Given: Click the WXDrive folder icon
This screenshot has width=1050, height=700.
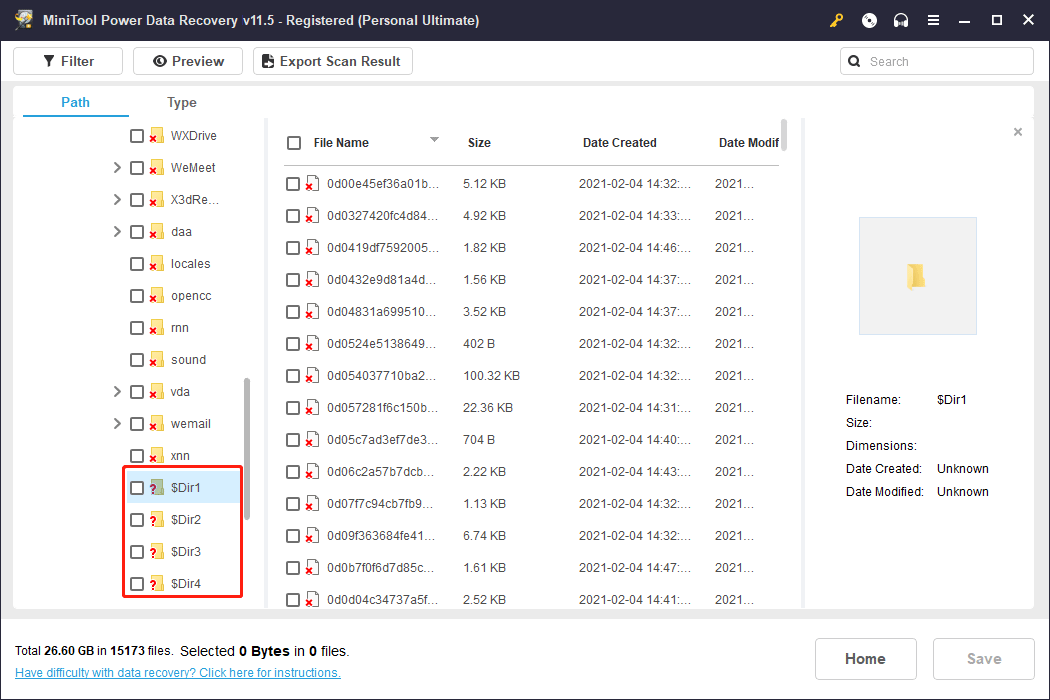Looking at the screenshot, I should (x=157, y=136).
